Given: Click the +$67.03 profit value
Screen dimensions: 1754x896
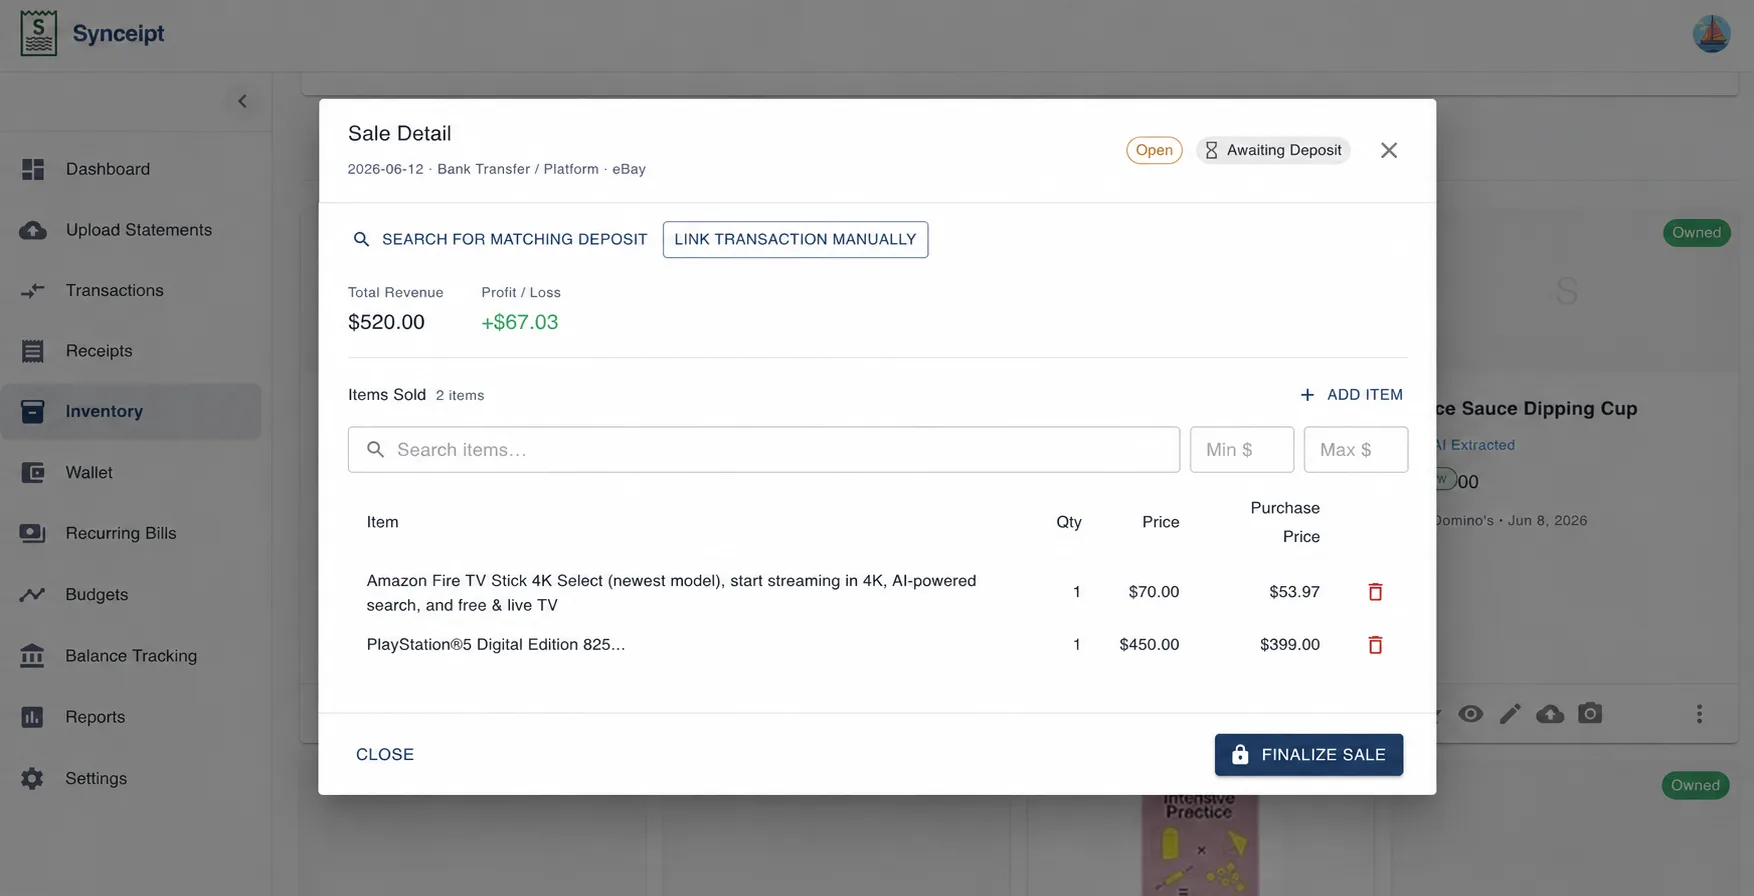Looking at the screenshot, I should click(x=520, y=322).
